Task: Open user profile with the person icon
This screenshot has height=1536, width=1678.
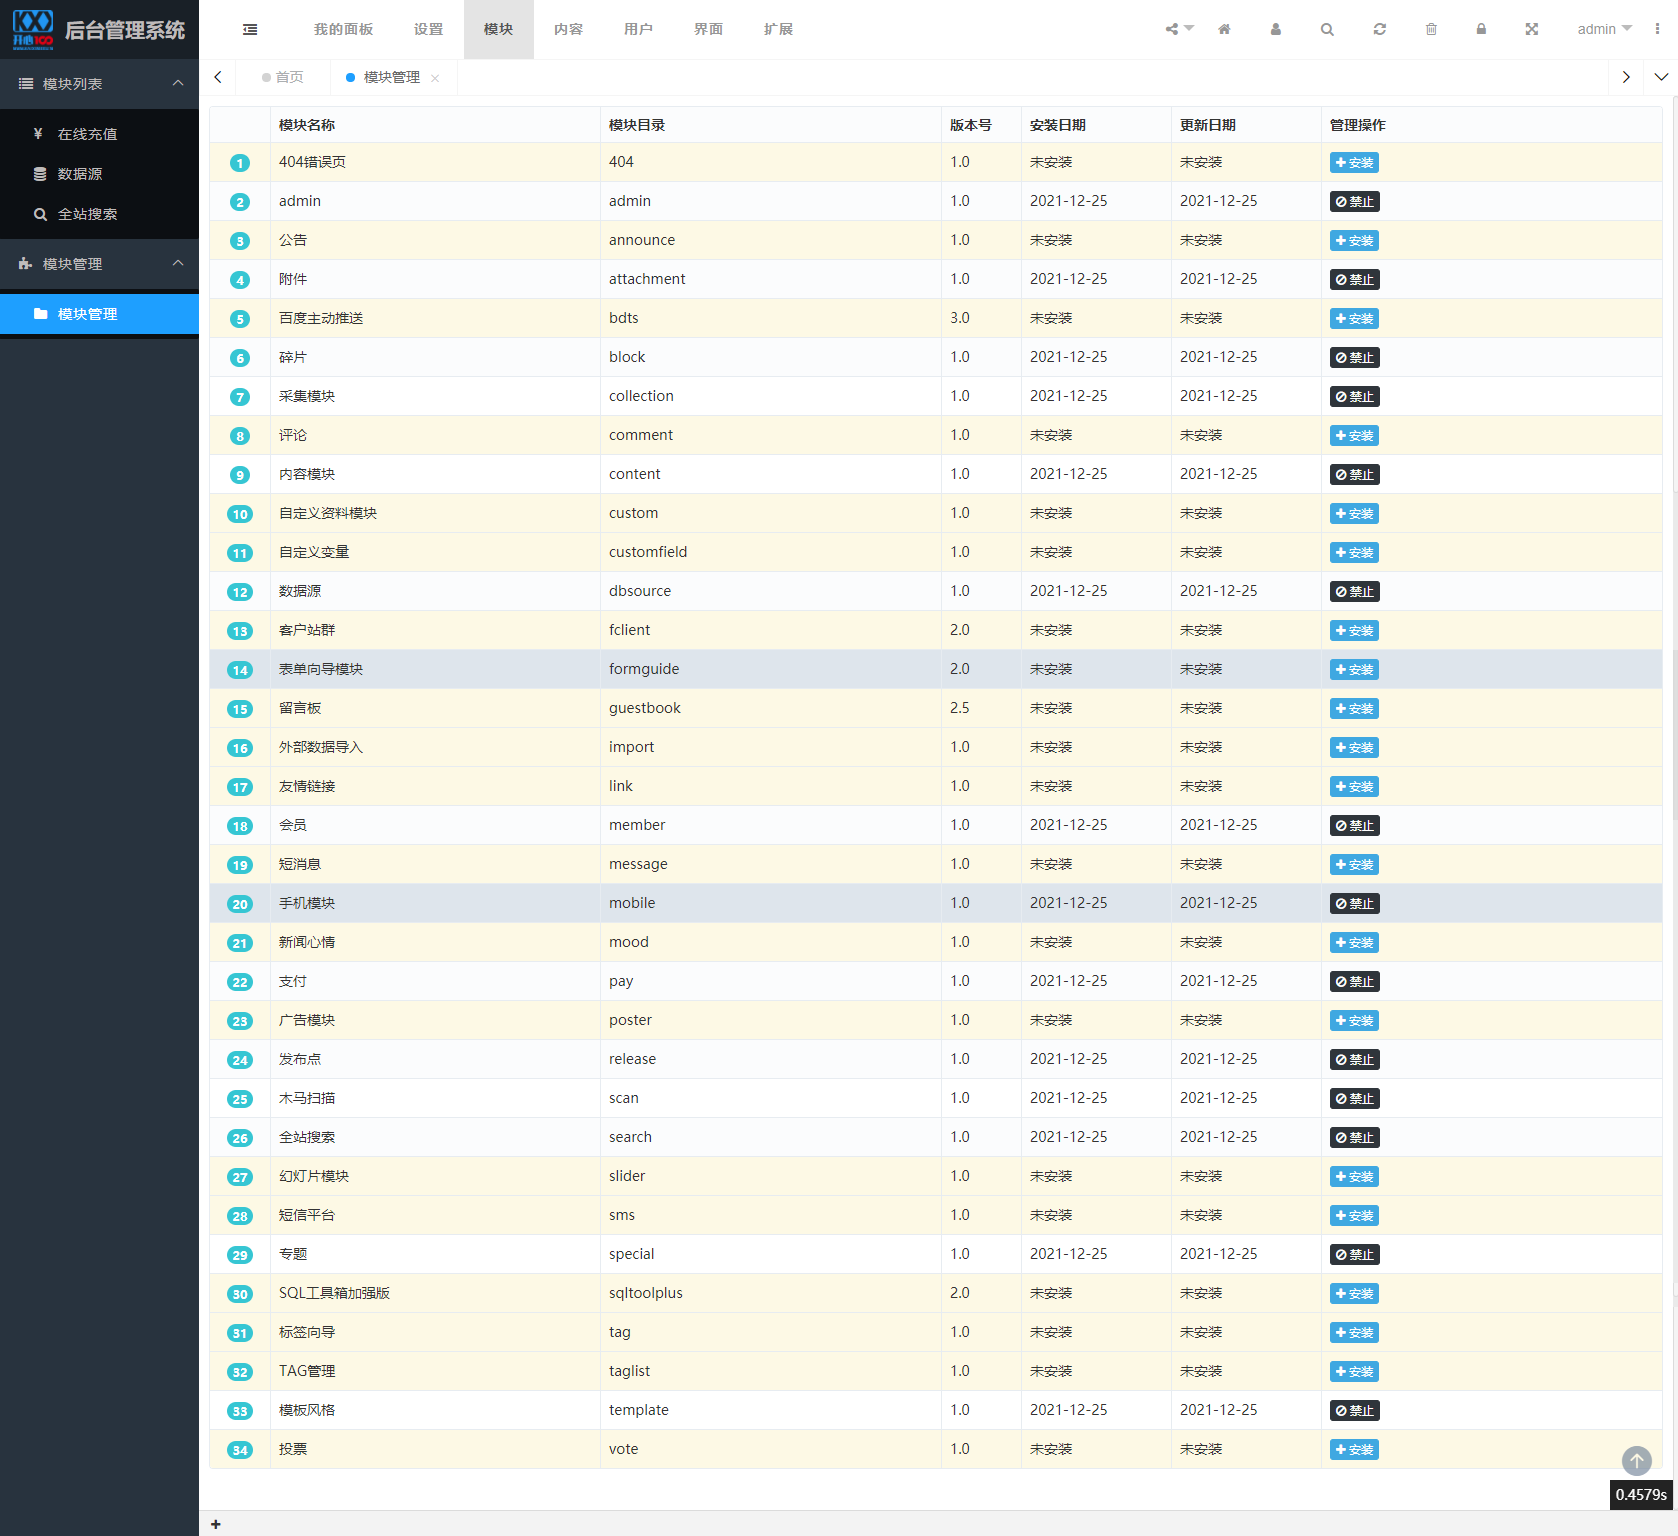Action: [x=1275, y=29]
